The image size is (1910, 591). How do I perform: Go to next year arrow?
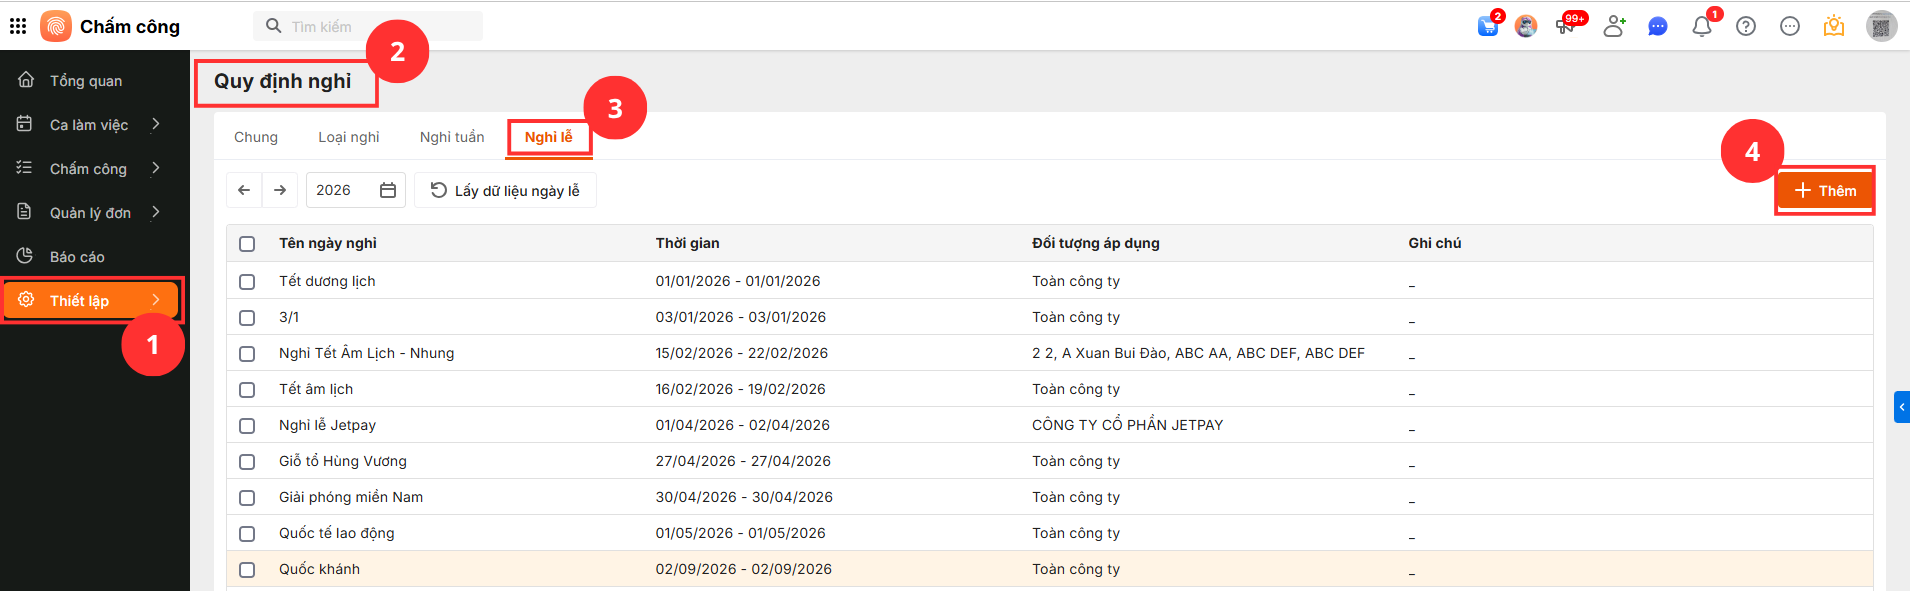[280, 190]
